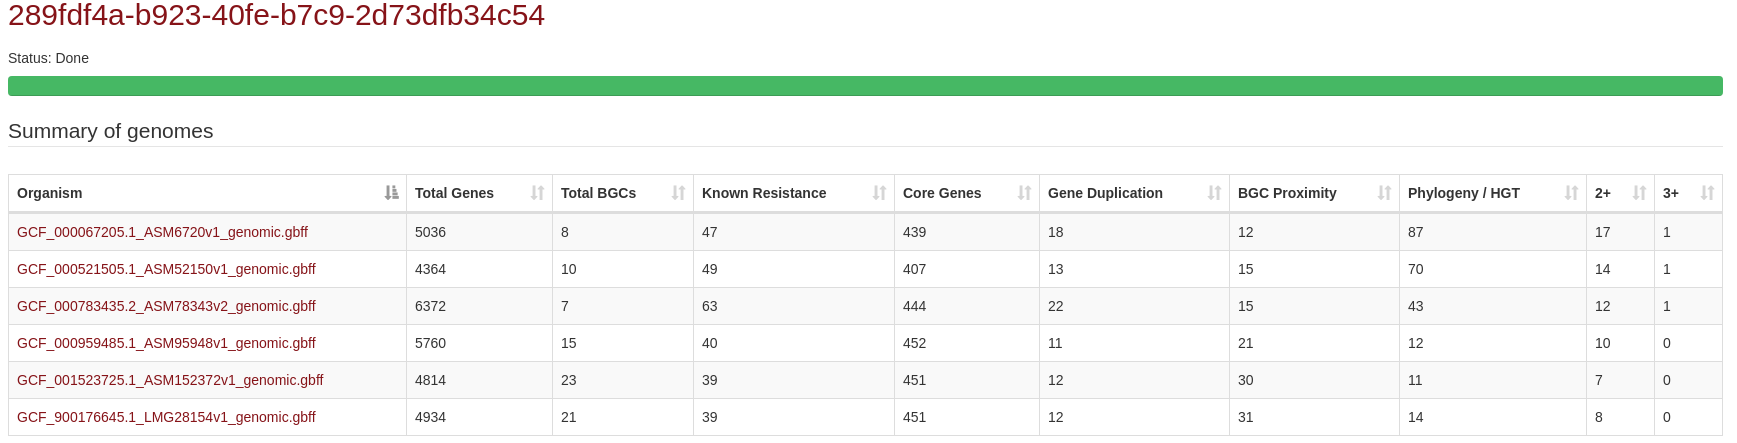Screen dimensions: 1737x443
Task: Click sort icon on 2+ column
Action: click(x=1640, y=193)
